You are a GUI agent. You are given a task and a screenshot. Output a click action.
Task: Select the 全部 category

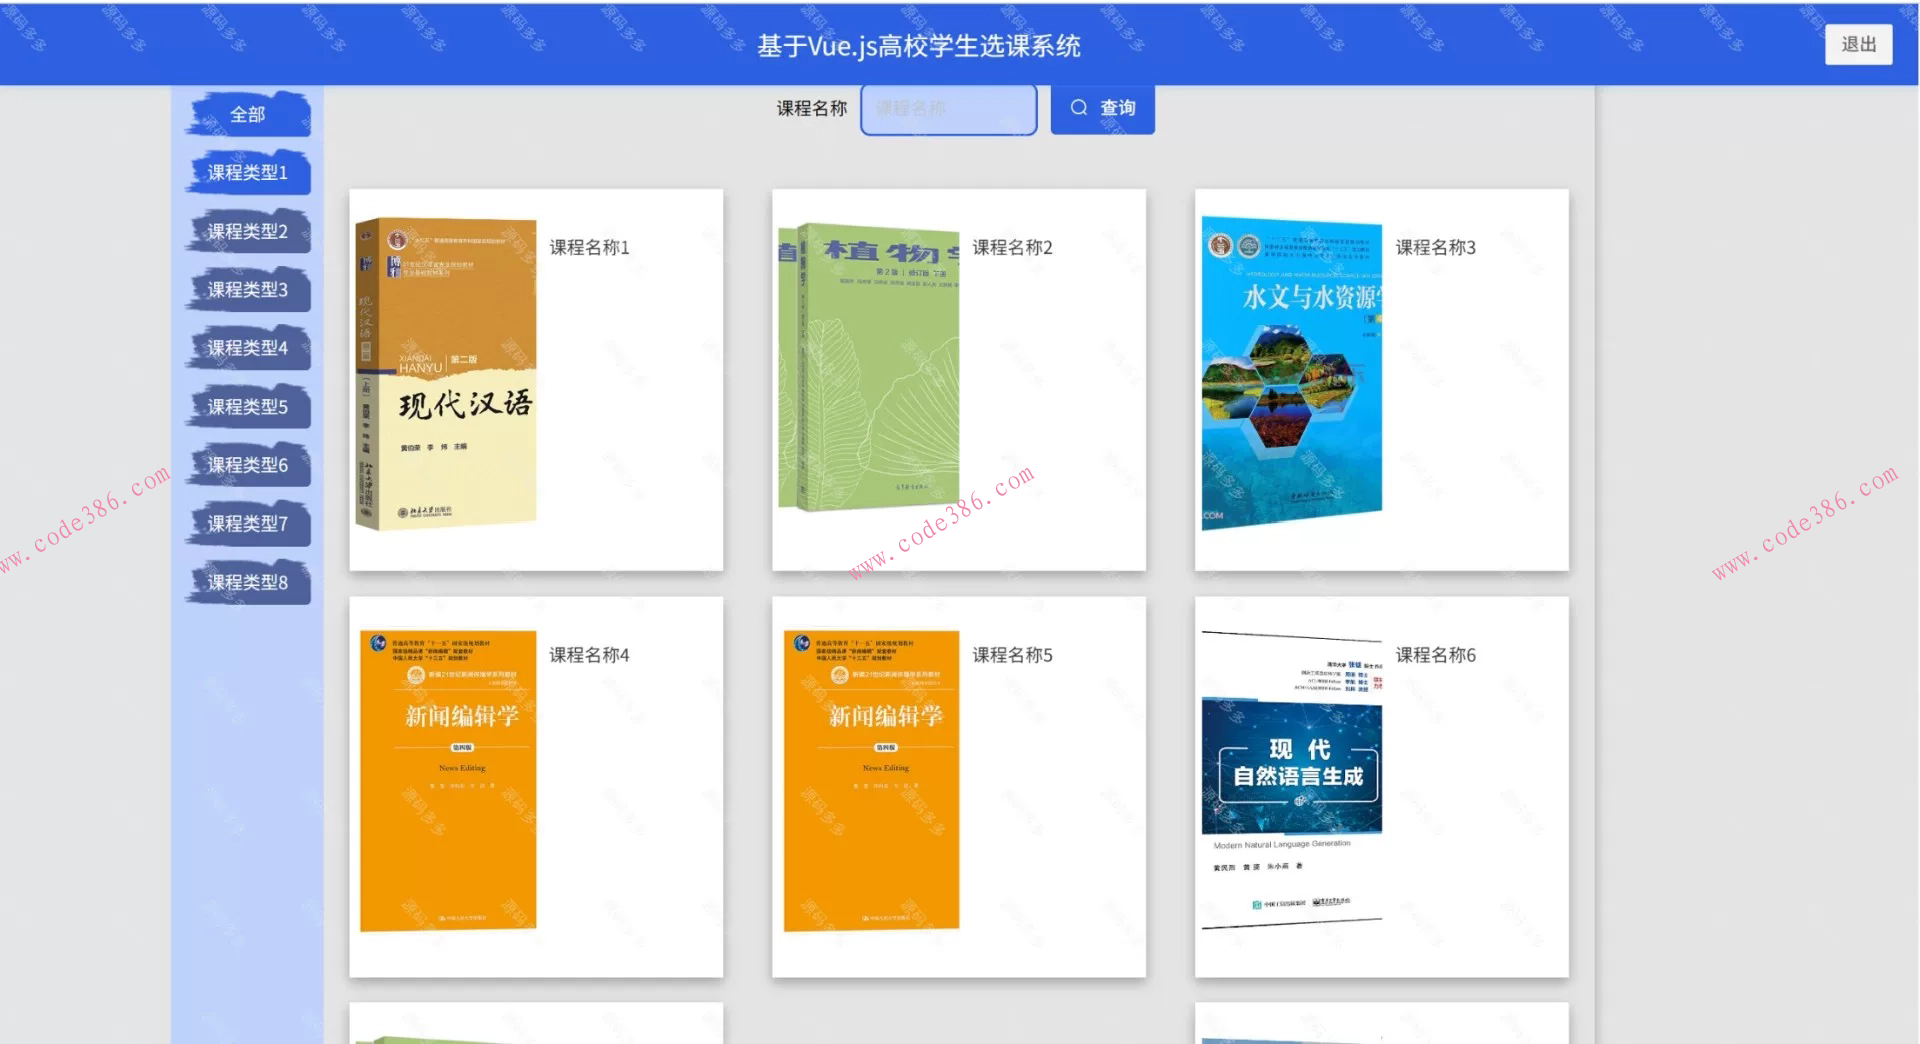(248, 115)
